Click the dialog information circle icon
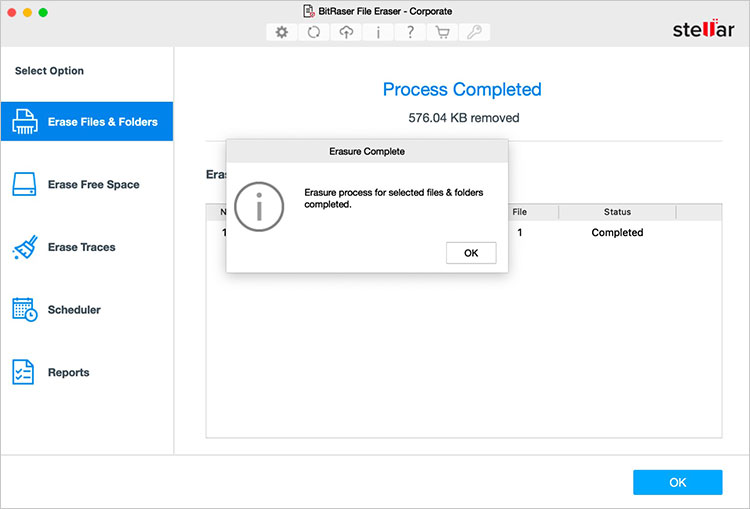The height and width of the screenshot is (509, 750). (259, 207)
